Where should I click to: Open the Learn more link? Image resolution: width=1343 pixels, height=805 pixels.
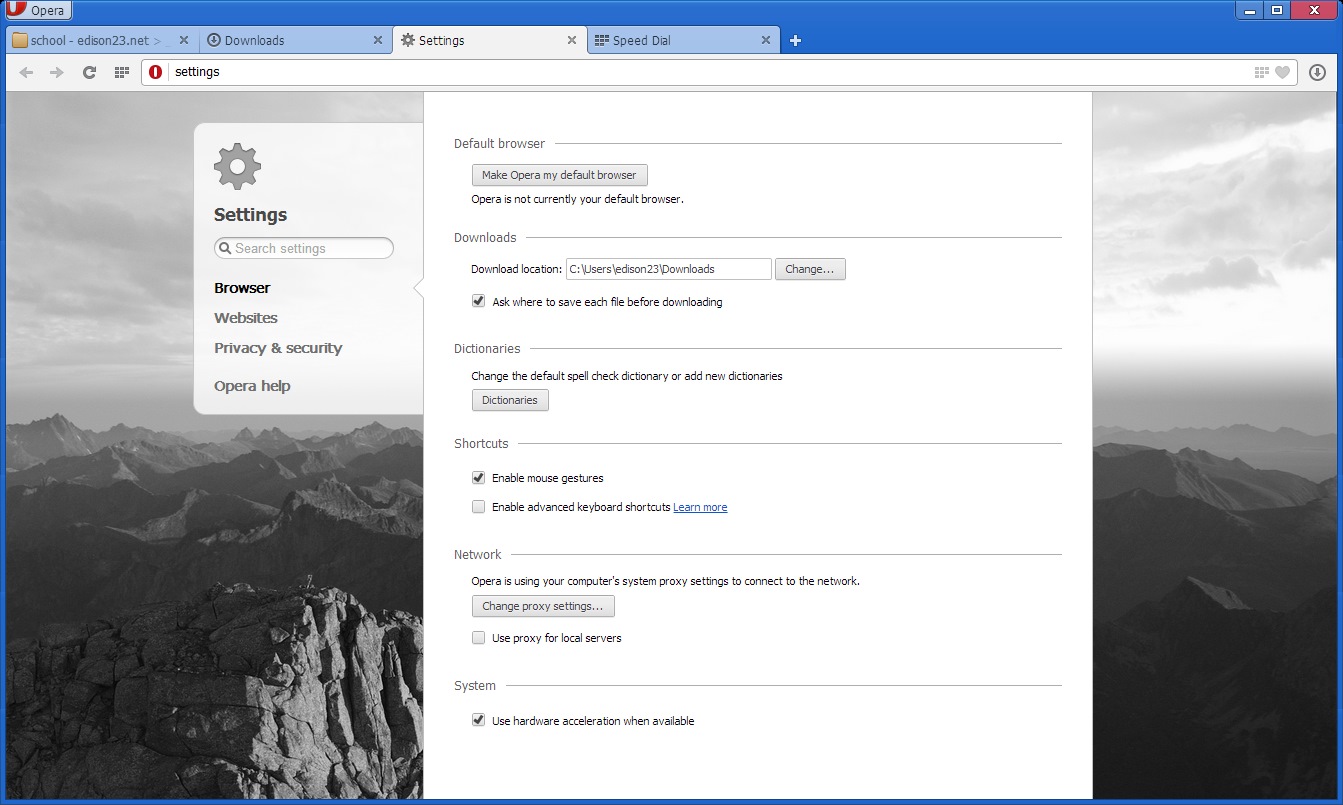click(700, 507)
